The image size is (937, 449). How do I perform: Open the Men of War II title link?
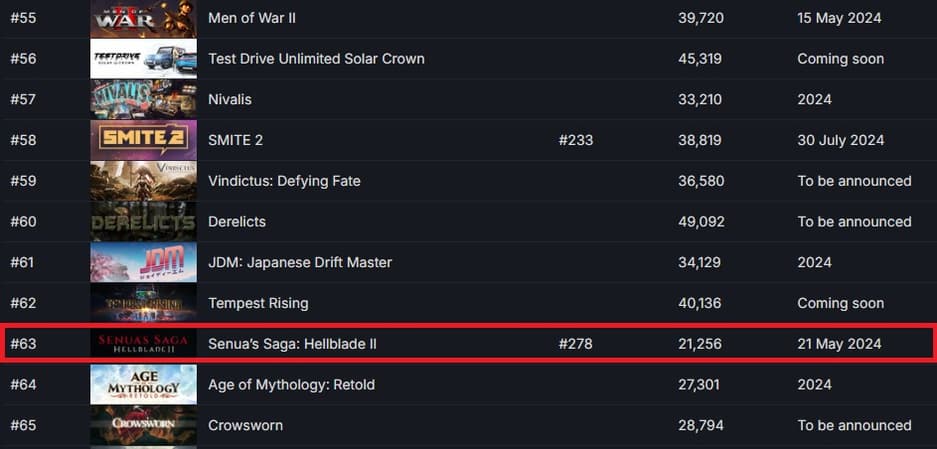pos(252,18)
